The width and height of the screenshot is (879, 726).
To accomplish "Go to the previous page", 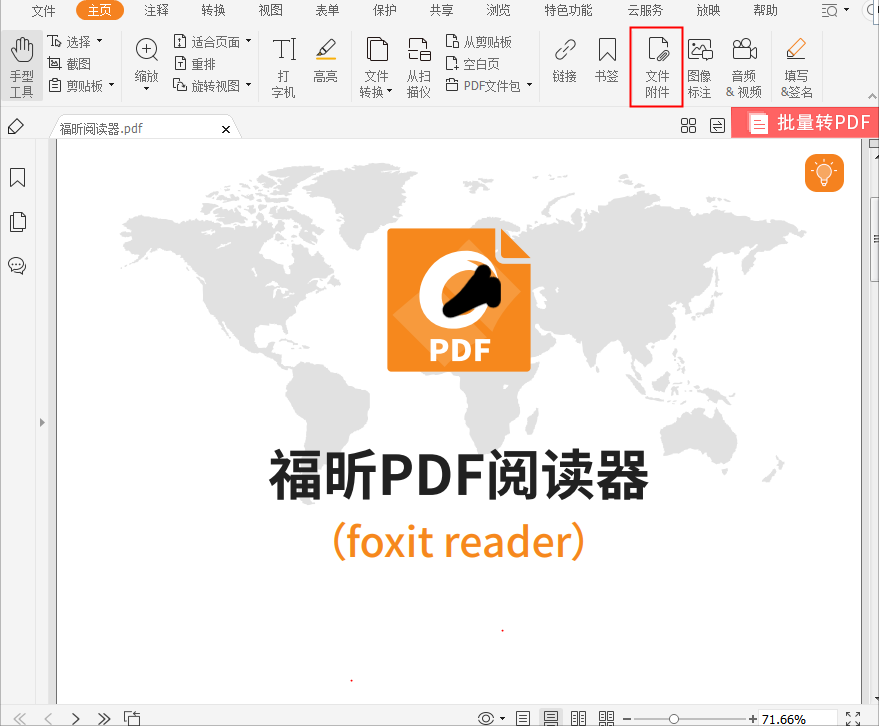I will (x=48, y=718).
